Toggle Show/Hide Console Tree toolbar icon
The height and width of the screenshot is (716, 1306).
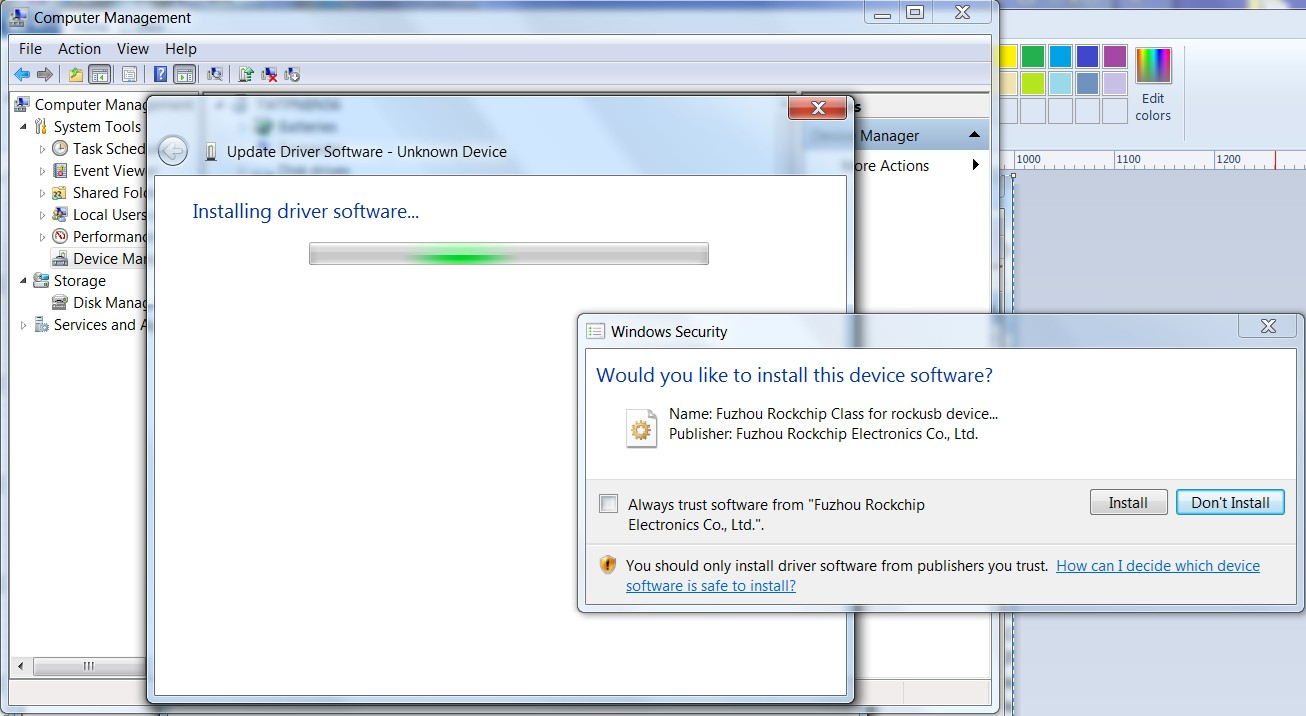tap(99, 74)
